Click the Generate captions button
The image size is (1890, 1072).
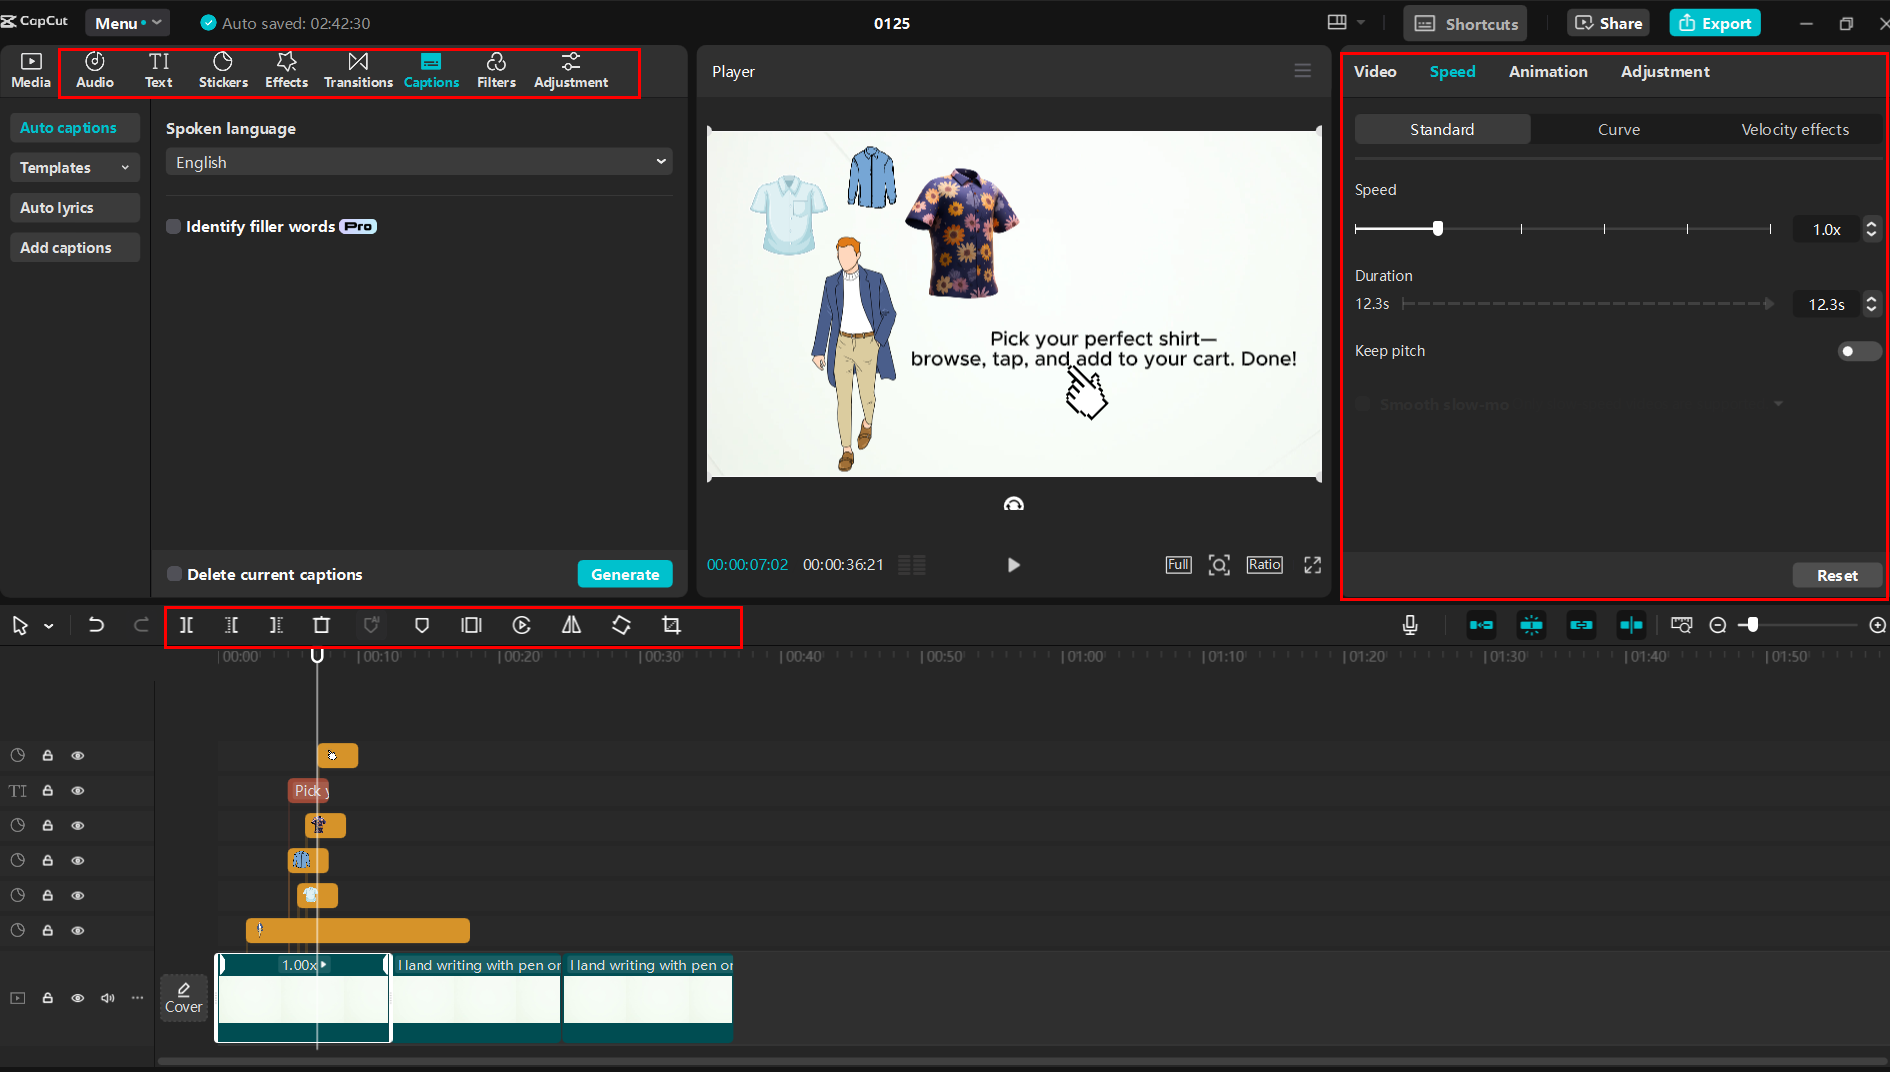[x=624, y=574]
